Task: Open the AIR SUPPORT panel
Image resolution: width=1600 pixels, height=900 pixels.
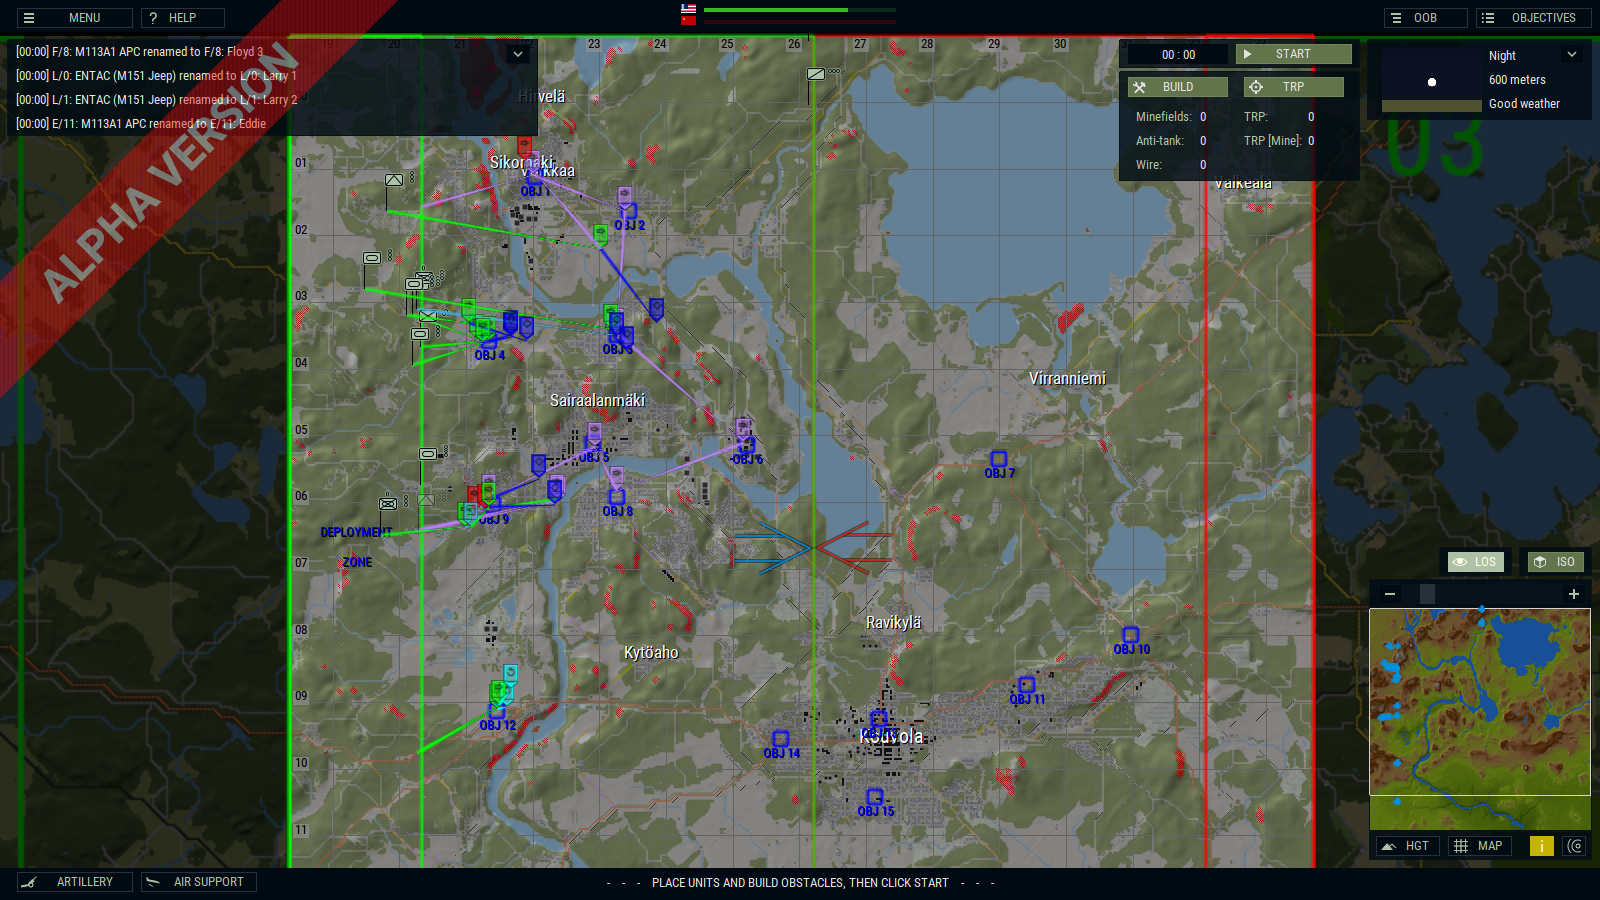Action: click(x=199, y=882)
